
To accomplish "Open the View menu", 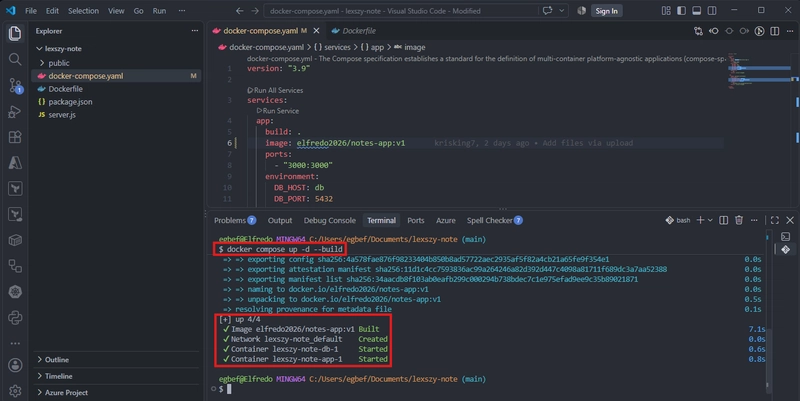I will (x=116, y=11).
